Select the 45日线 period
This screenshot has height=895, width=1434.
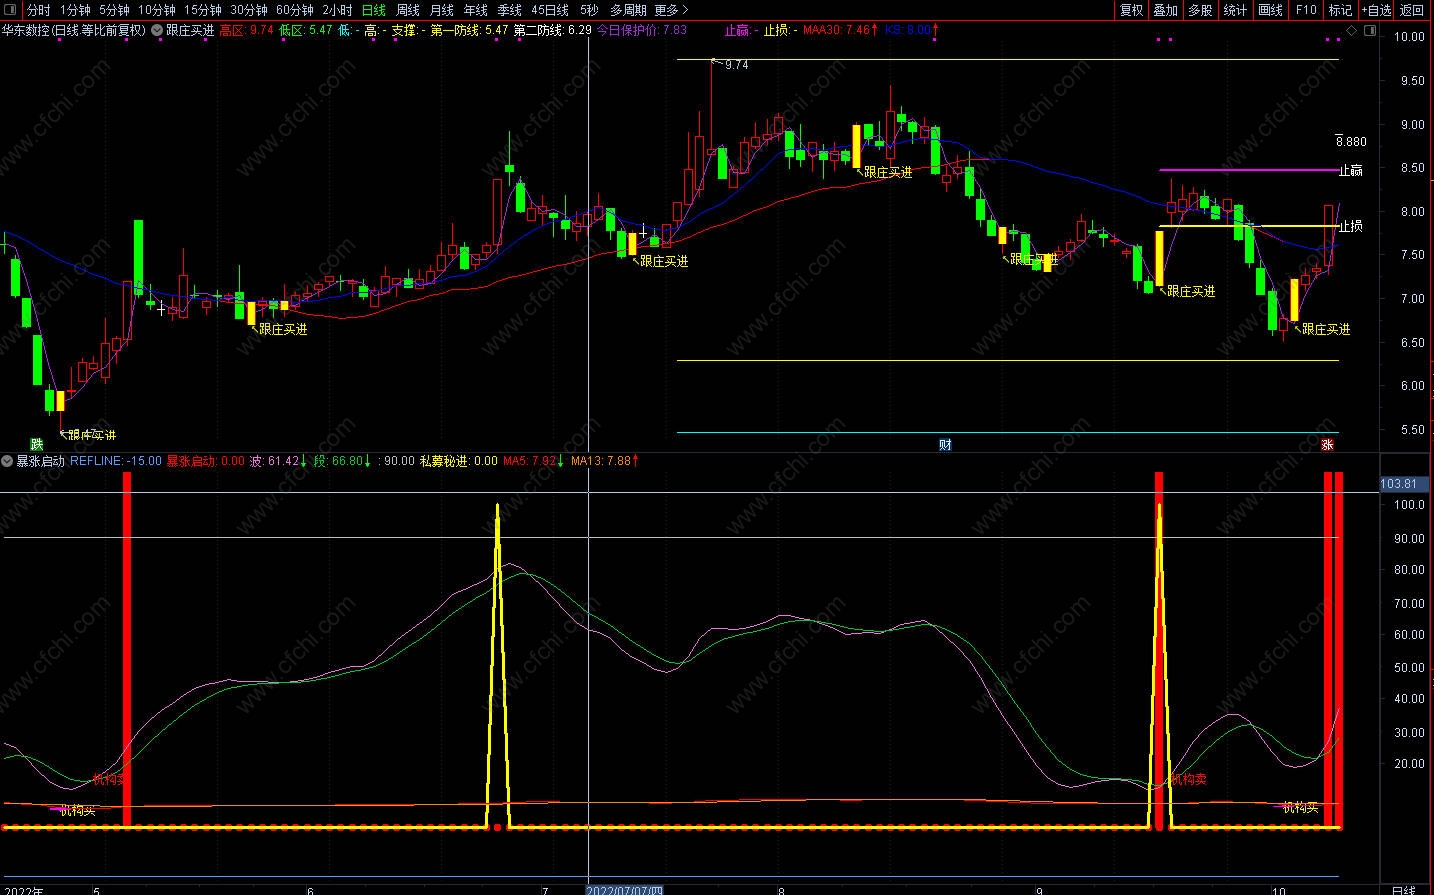pyautogui.click(x=550, y=10)
